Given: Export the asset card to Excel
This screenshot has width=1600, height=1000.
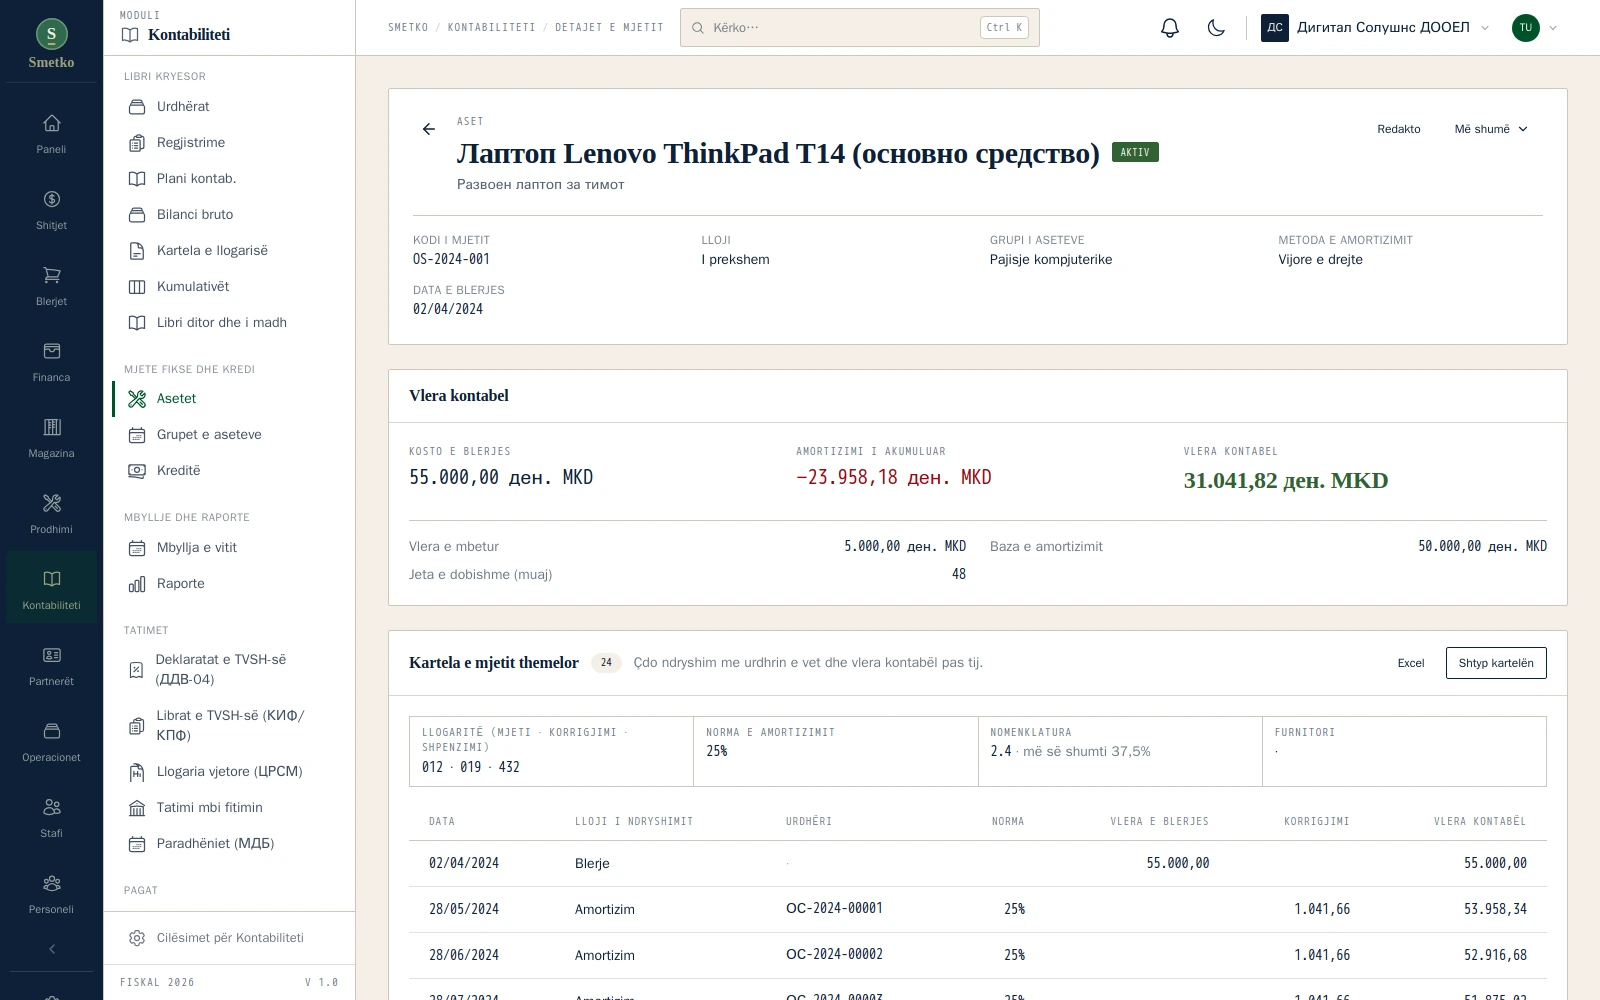Looking at the screenshot, I should click(1410, 663).
